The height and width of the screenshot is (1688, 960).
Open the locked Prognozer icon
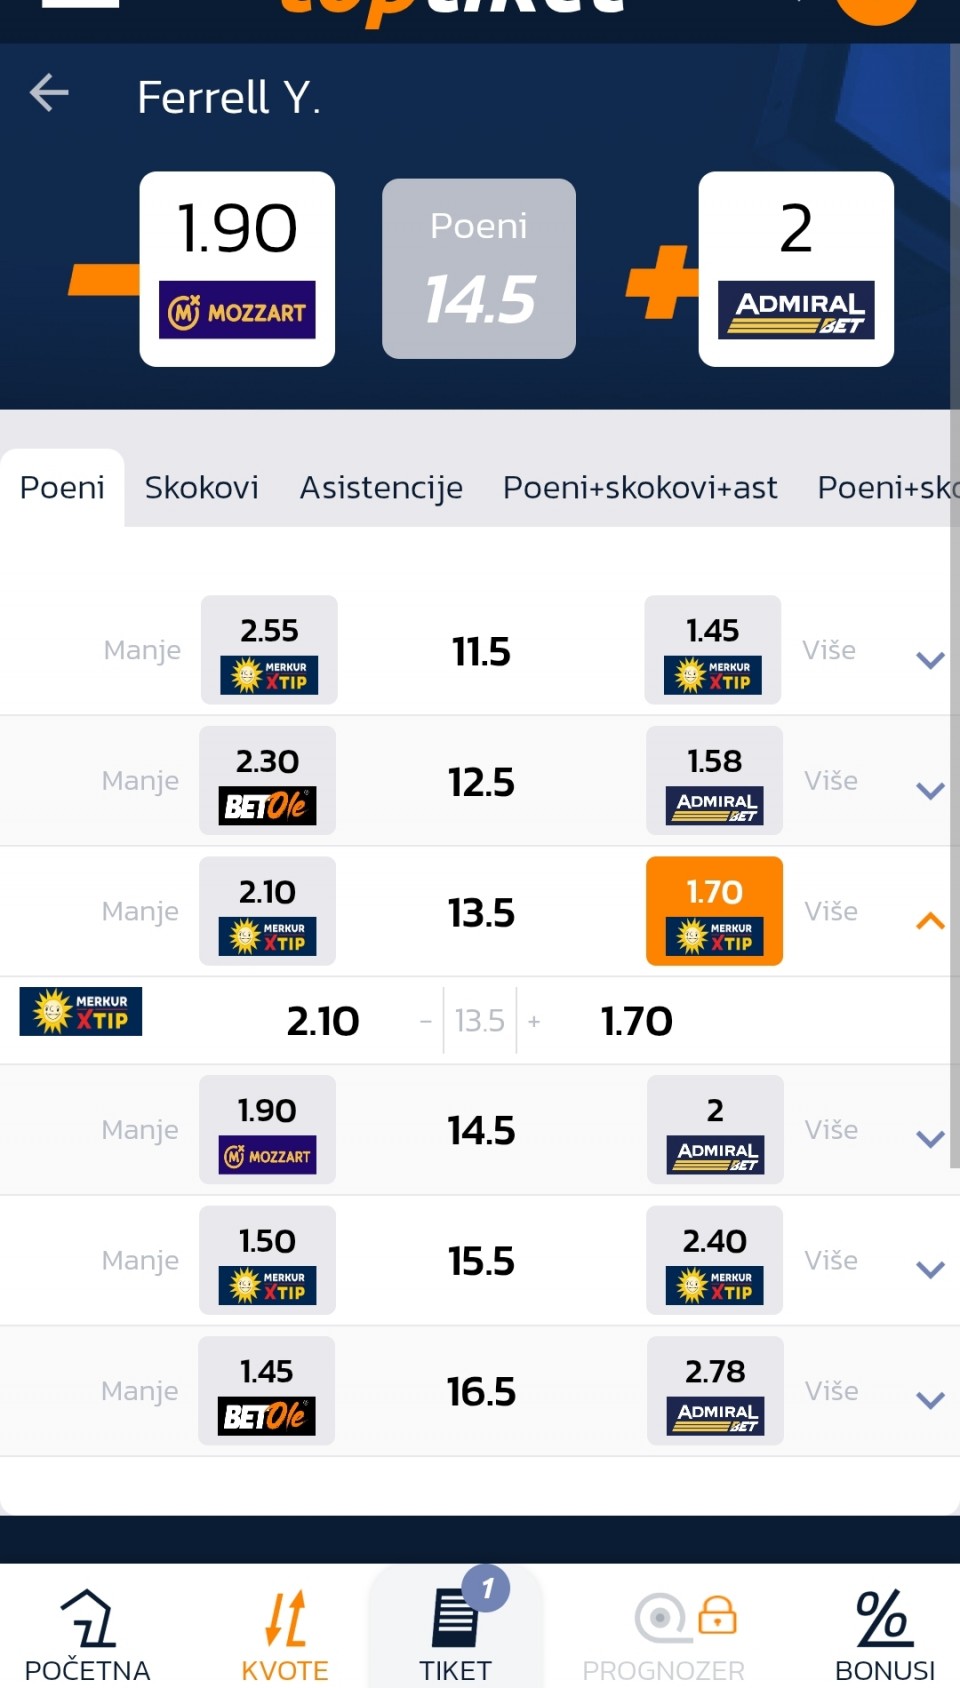686,1617
